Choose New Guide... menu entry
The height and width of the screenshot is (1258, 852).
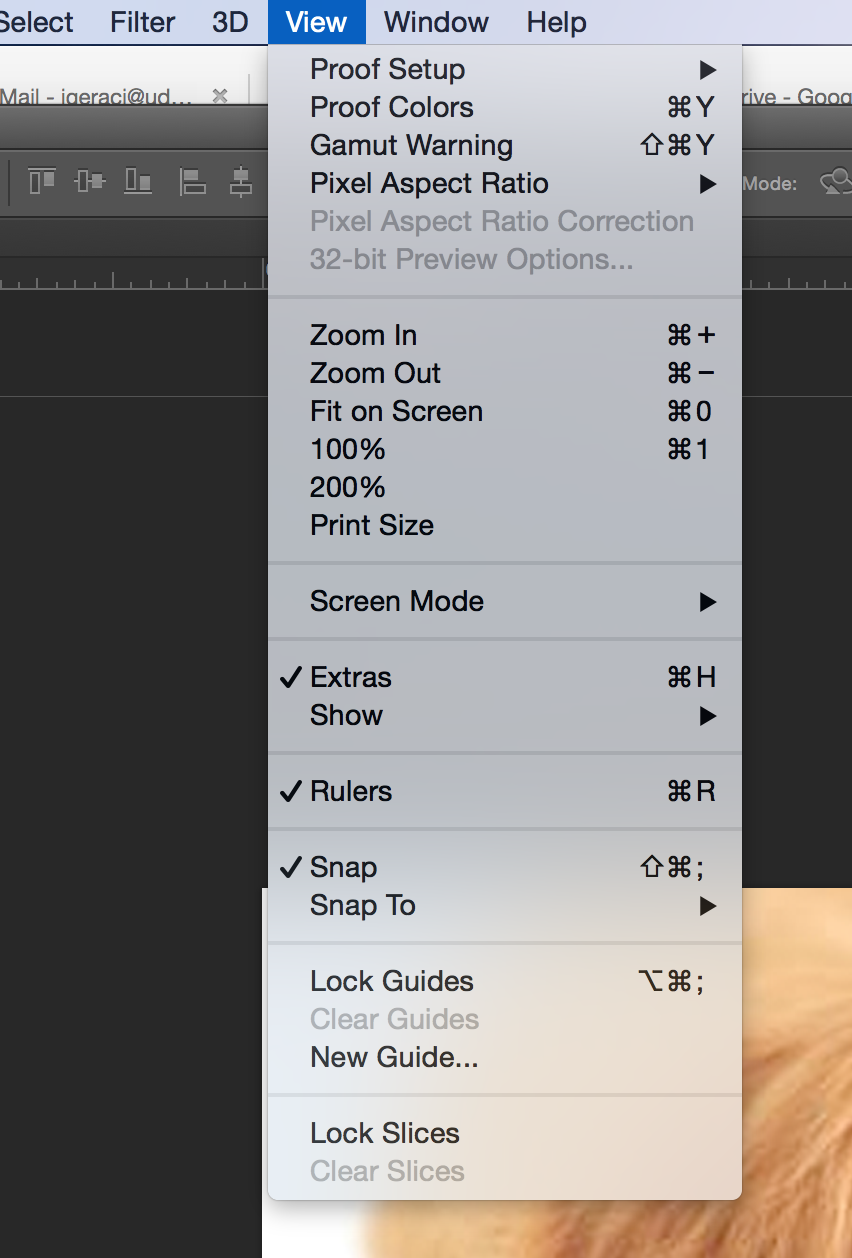click(x=505, y=1057)
